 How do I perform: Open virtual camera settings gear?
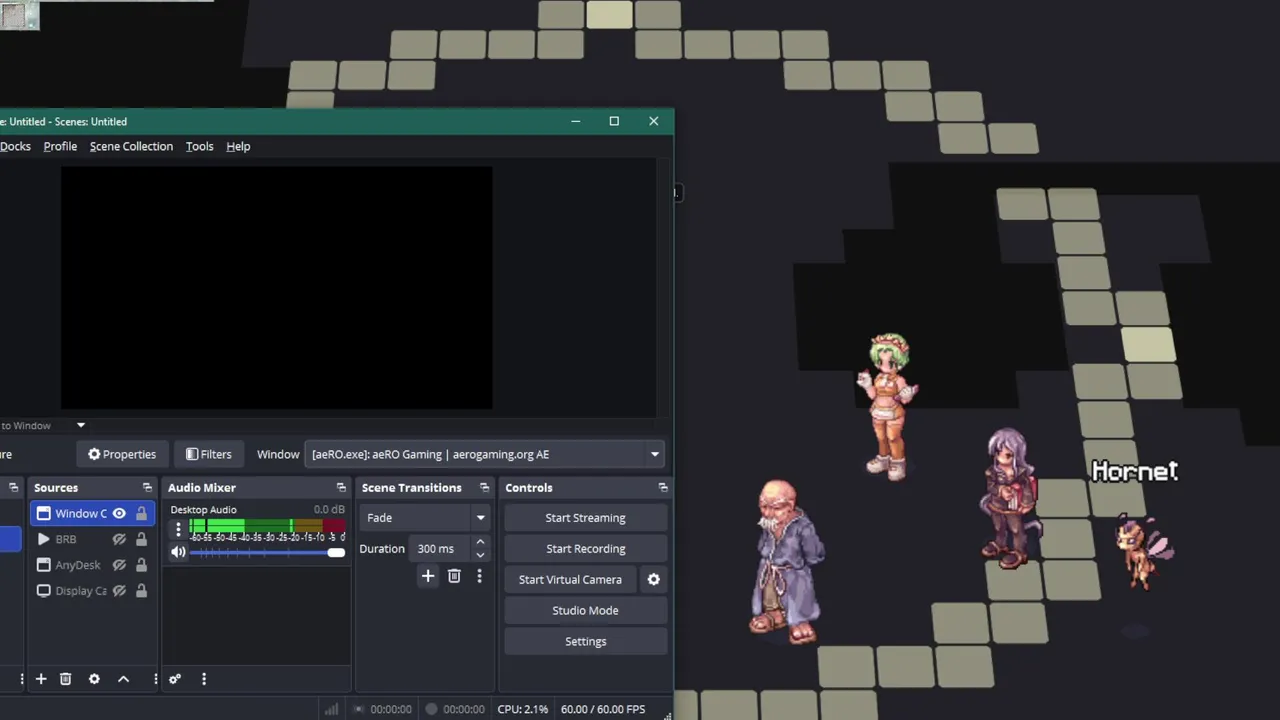pos(654,580)
